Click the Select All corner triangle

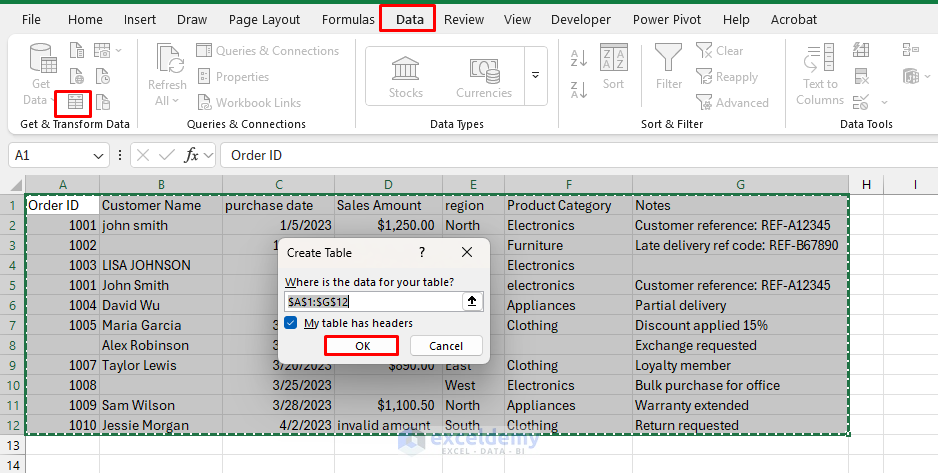pyautogui.click(x=16, y=184)
